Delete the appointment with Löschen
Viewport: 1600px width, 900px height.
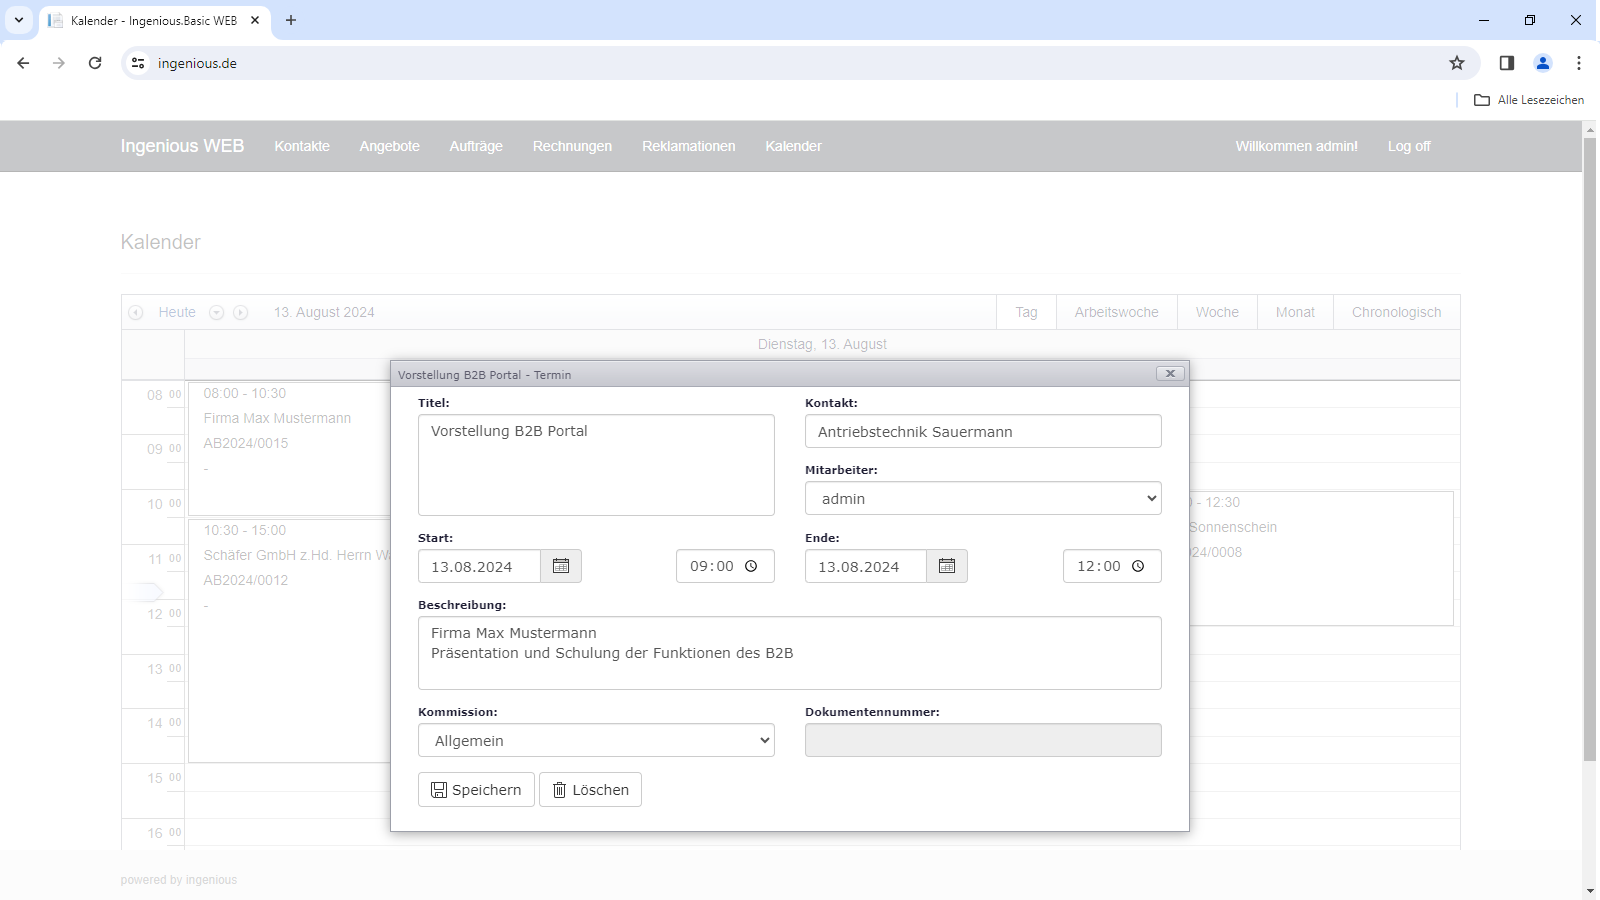(590, 789)
